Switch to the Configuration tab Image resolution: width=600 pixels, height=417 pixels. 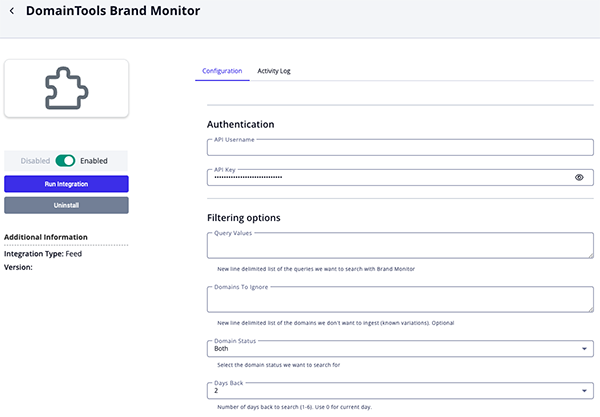pos(222,71)
